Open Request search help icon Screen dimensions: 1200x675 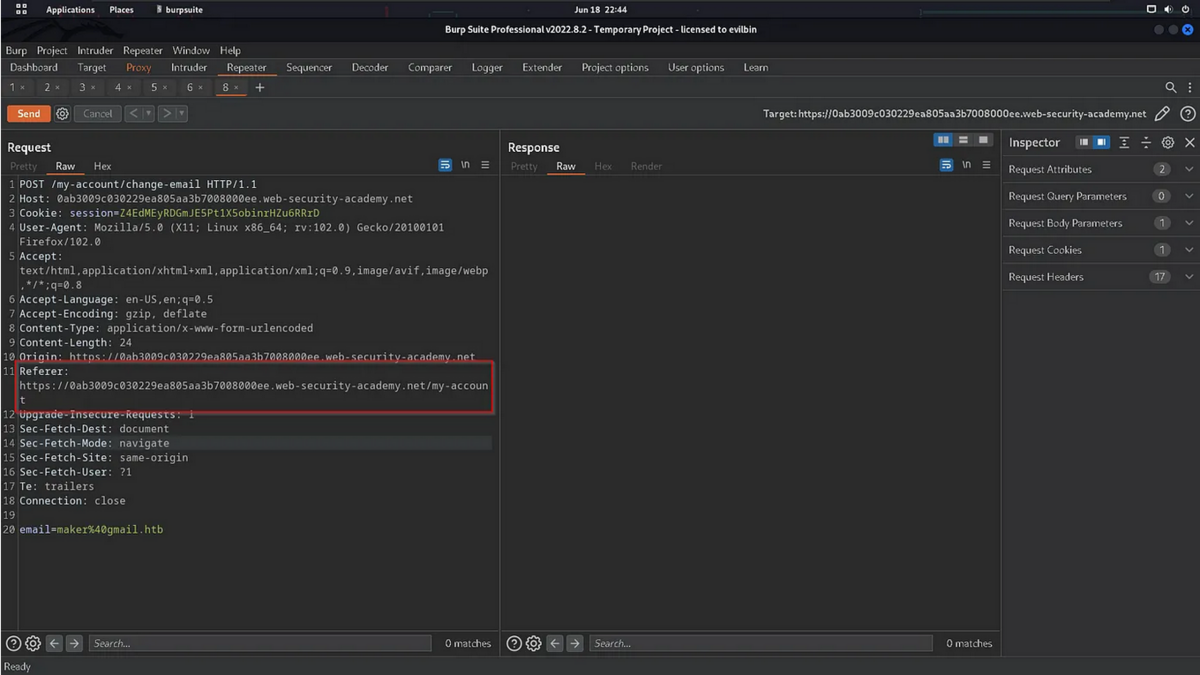point(13,643)
